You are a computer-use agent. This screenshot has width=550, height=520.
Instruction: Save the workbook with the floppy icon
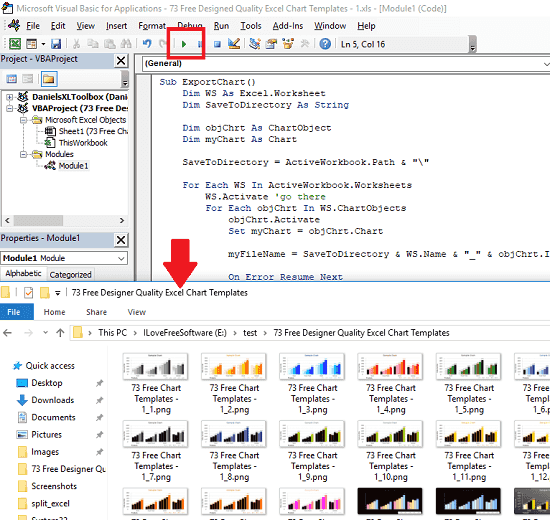[56, 44]
